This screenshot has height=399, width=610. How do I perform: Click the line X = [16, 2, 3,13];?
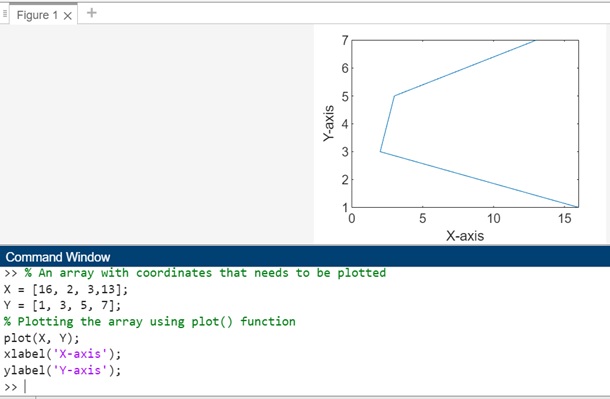click(x=66, y=289)
